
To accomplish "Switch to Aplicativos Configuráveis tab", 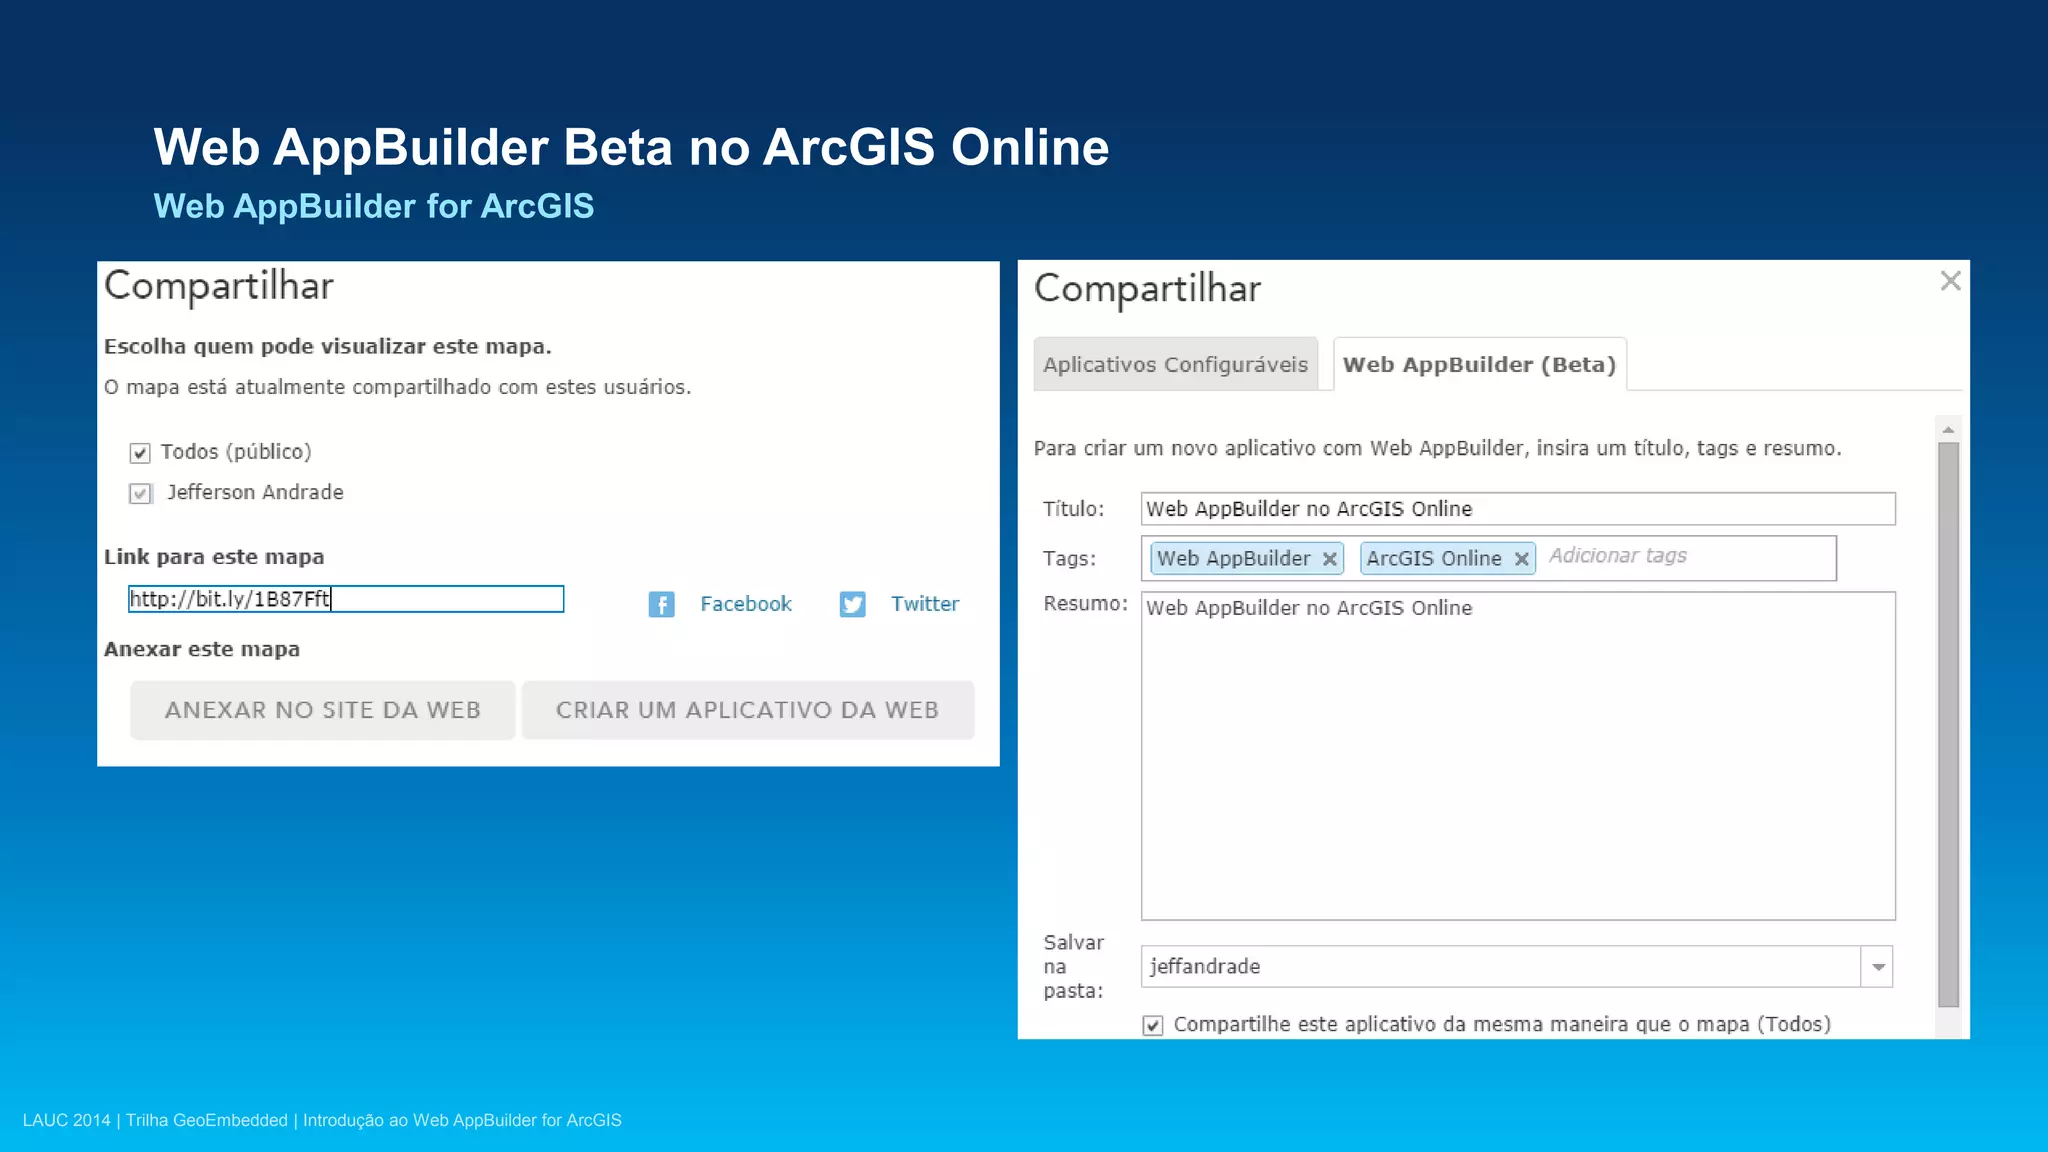I will click(x=1175, y=364).
